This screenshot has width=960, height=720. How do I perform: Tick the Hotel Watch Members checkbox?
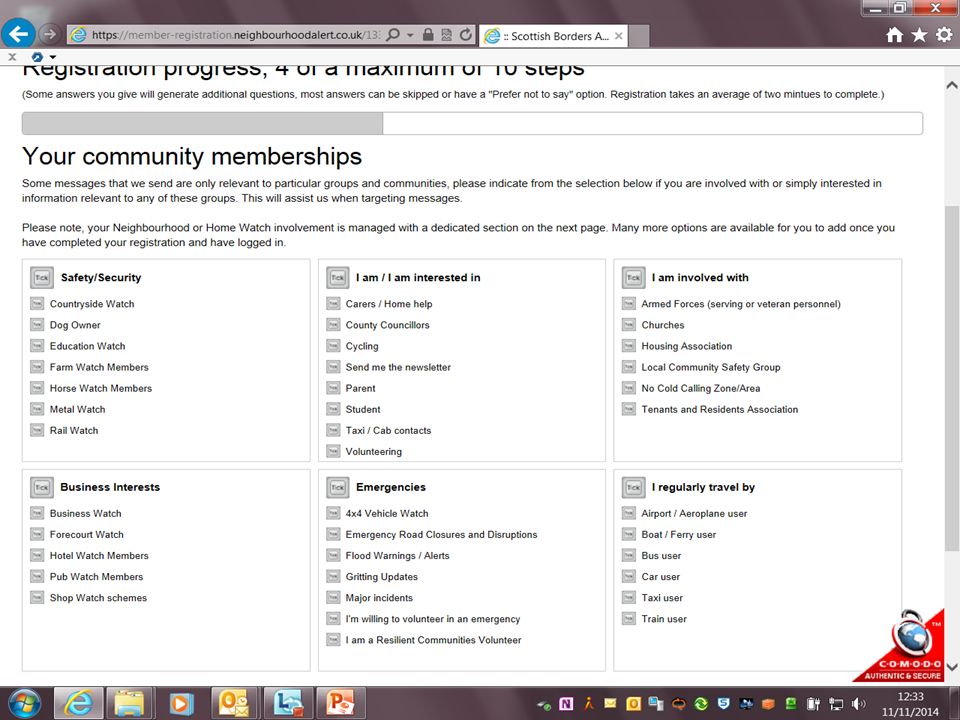37,555
